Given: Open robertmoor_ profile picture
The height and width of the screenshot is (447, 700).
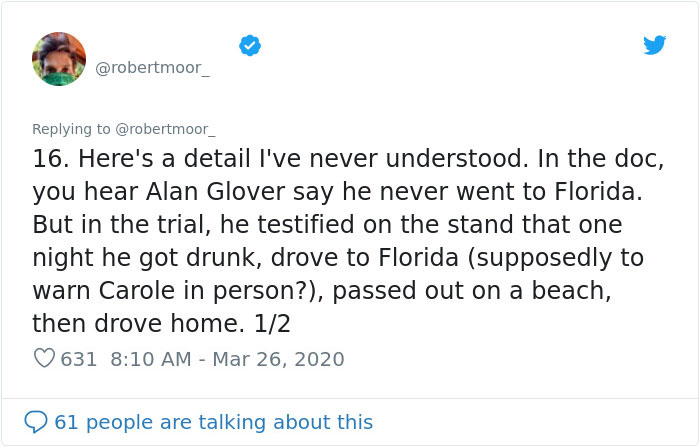Looking at the screenshot, I should 59,59.
